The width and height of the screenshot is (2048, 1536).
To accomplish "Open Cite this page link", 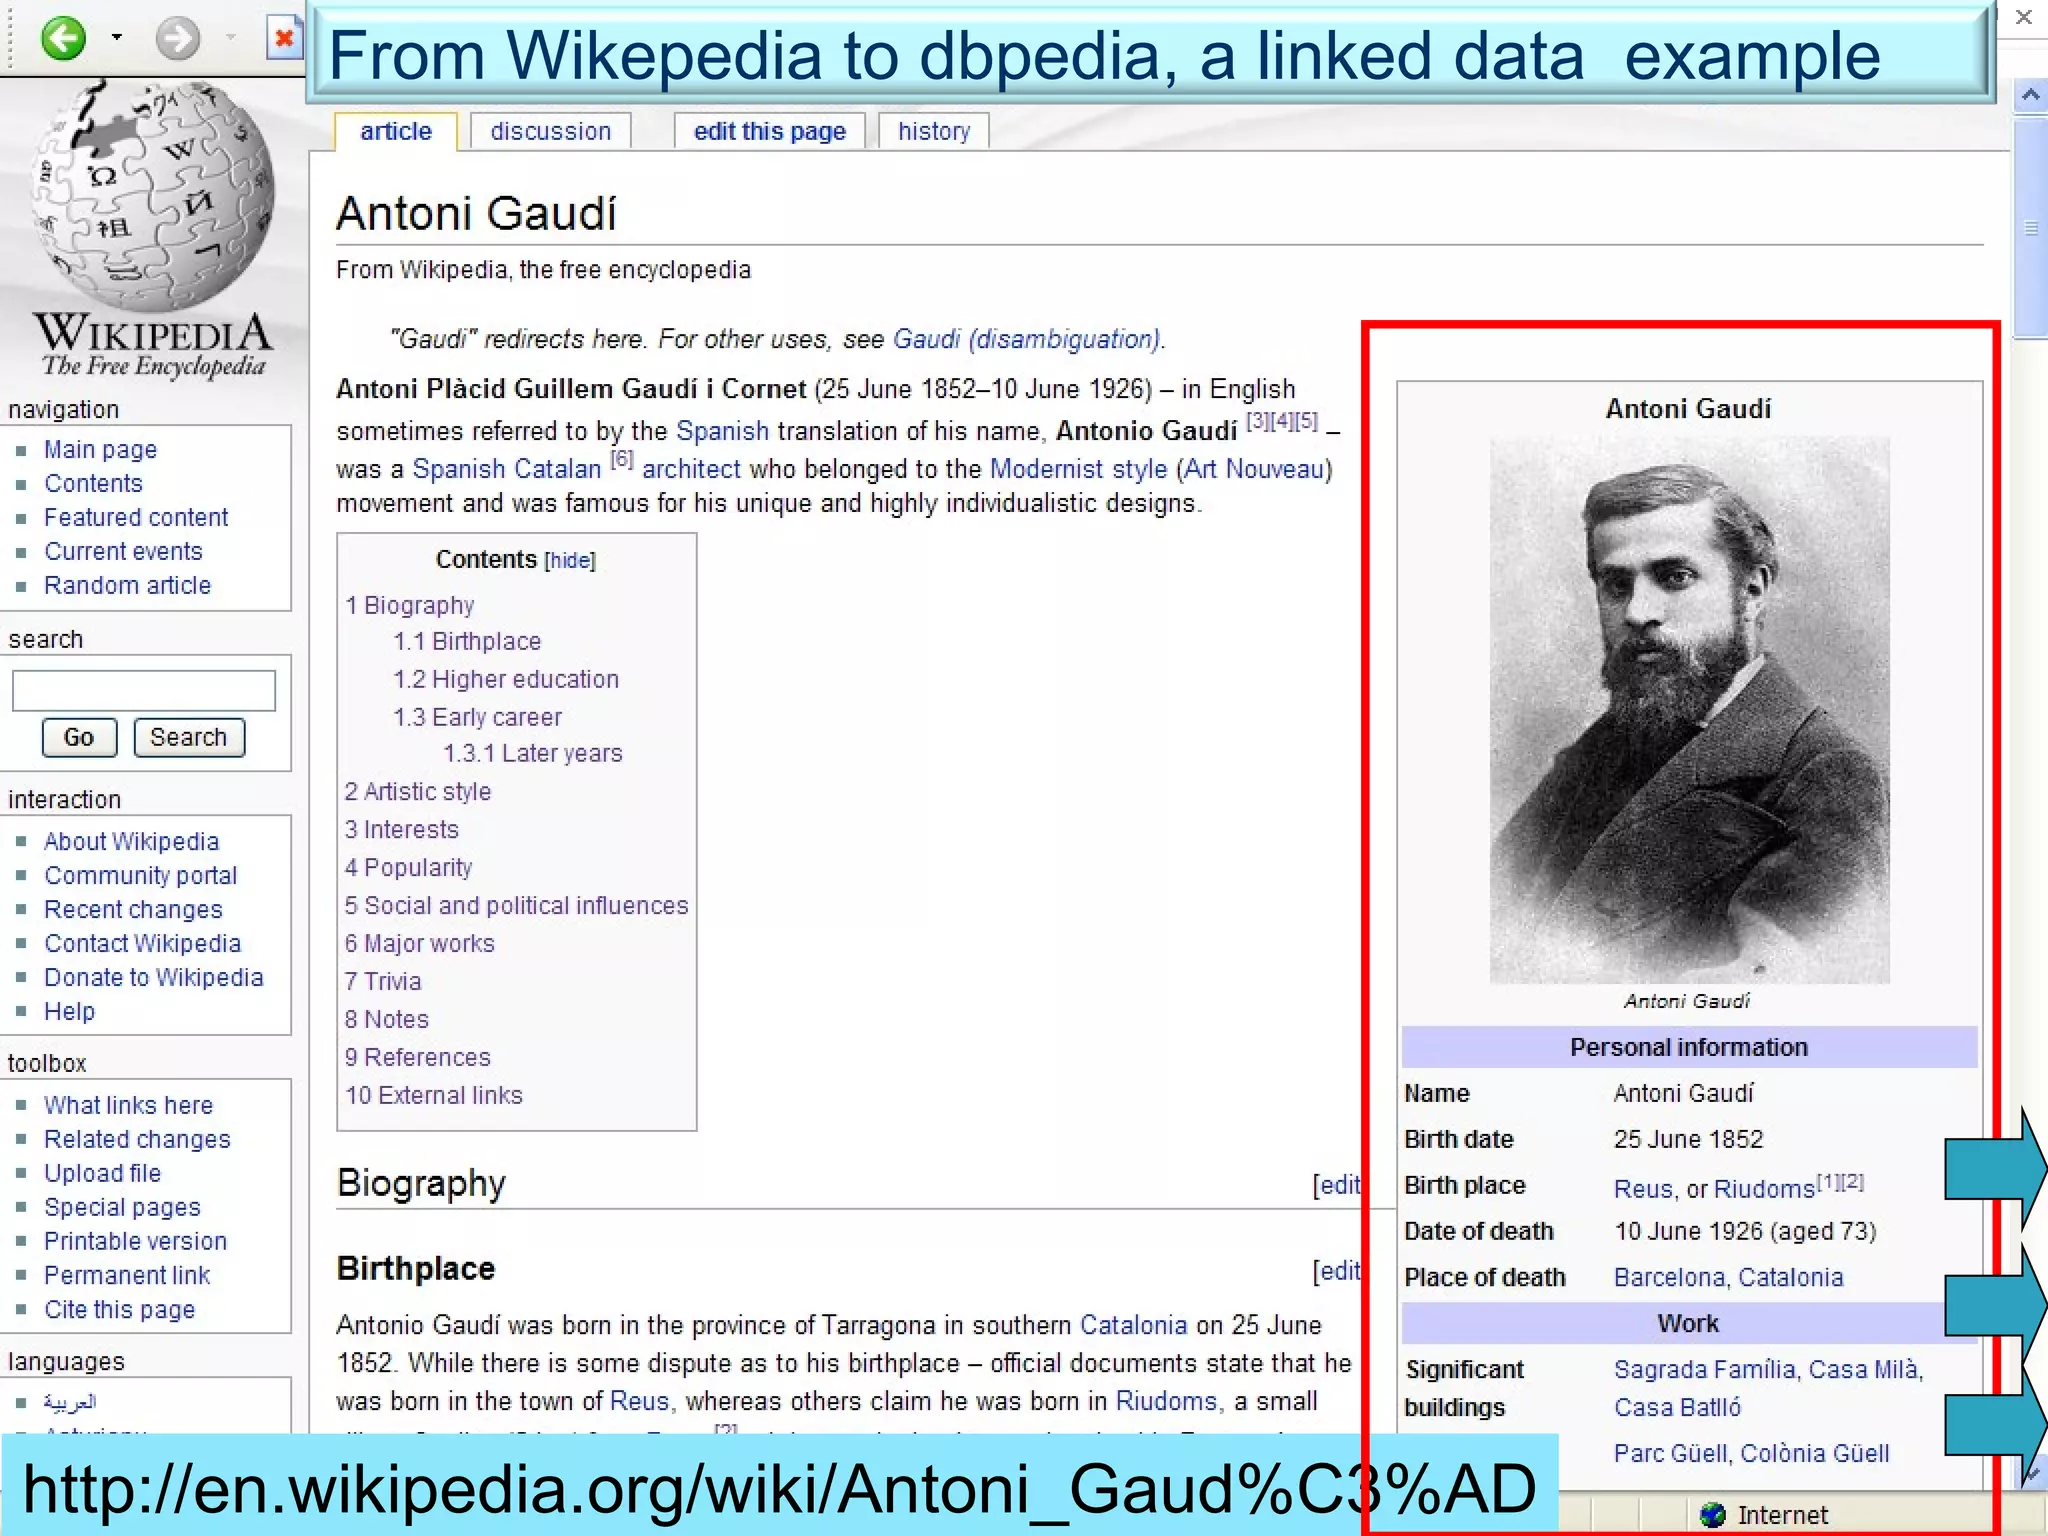I will [119, 1309].
